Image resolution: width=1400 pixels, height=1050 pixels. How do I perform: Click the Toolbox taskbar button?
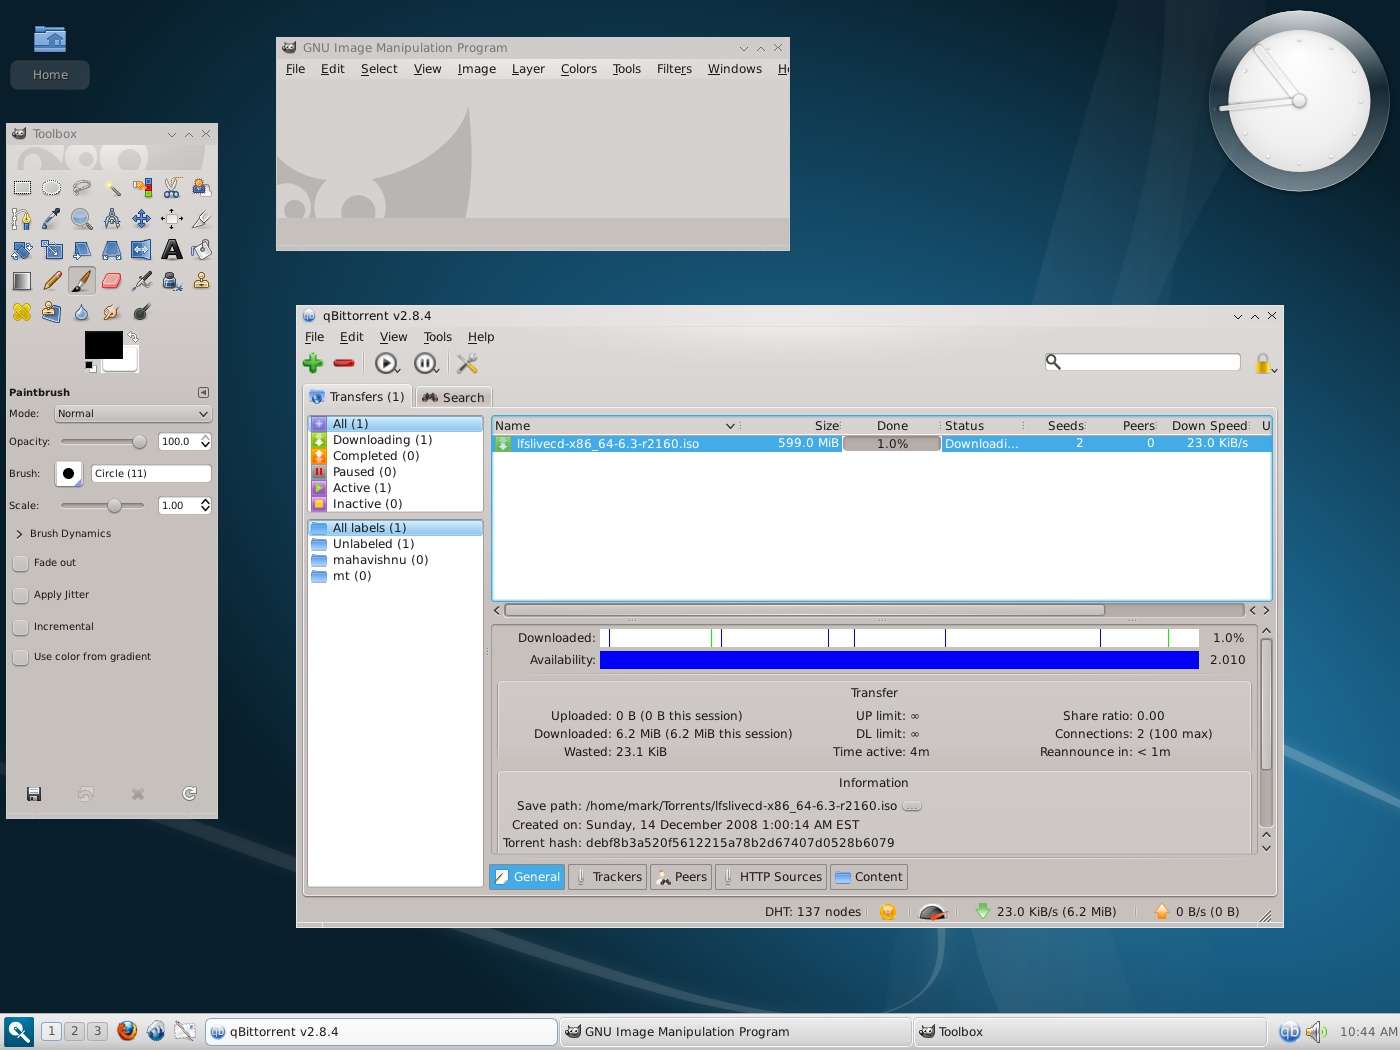[1090, 1031]
